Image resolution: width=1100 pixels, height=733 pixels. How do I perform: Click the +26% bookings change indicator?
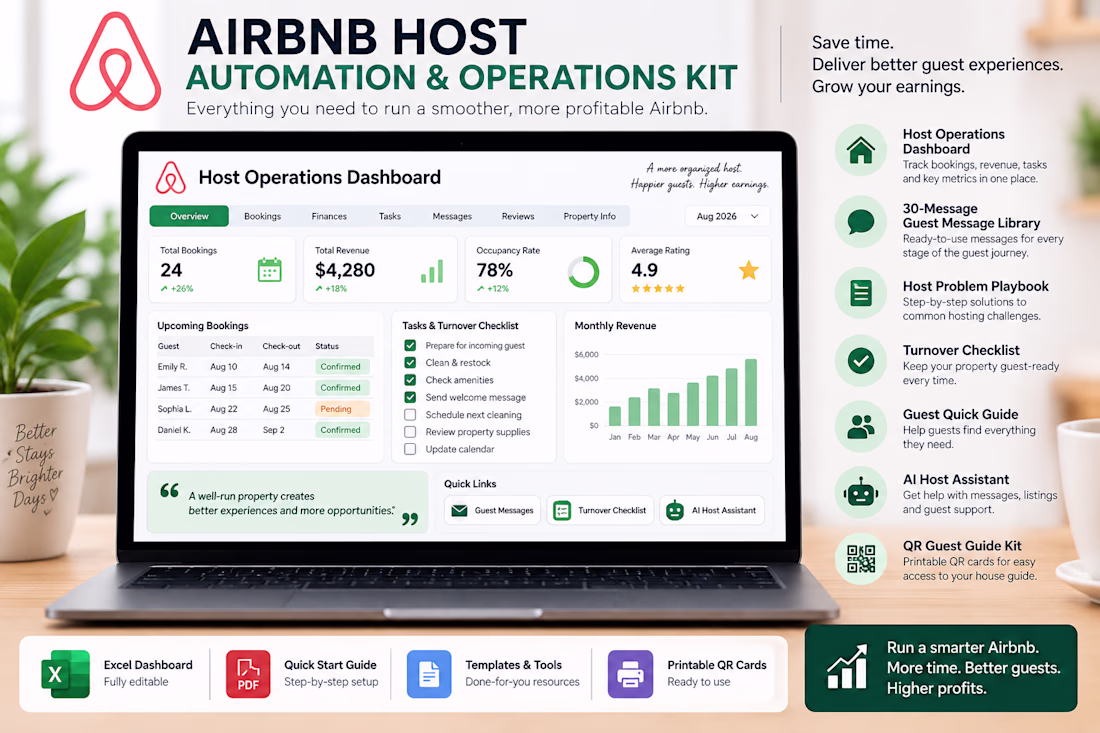click(x=177, y=288)
